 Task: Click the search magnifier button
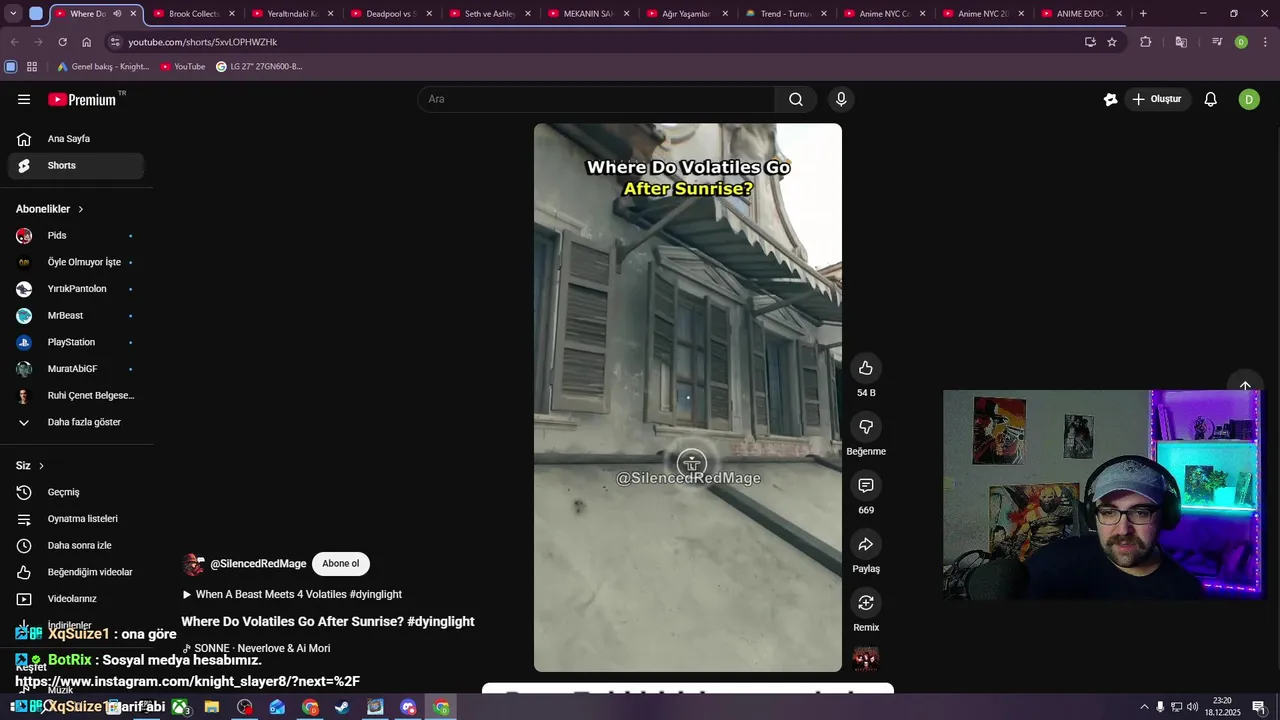pos(796,99)
